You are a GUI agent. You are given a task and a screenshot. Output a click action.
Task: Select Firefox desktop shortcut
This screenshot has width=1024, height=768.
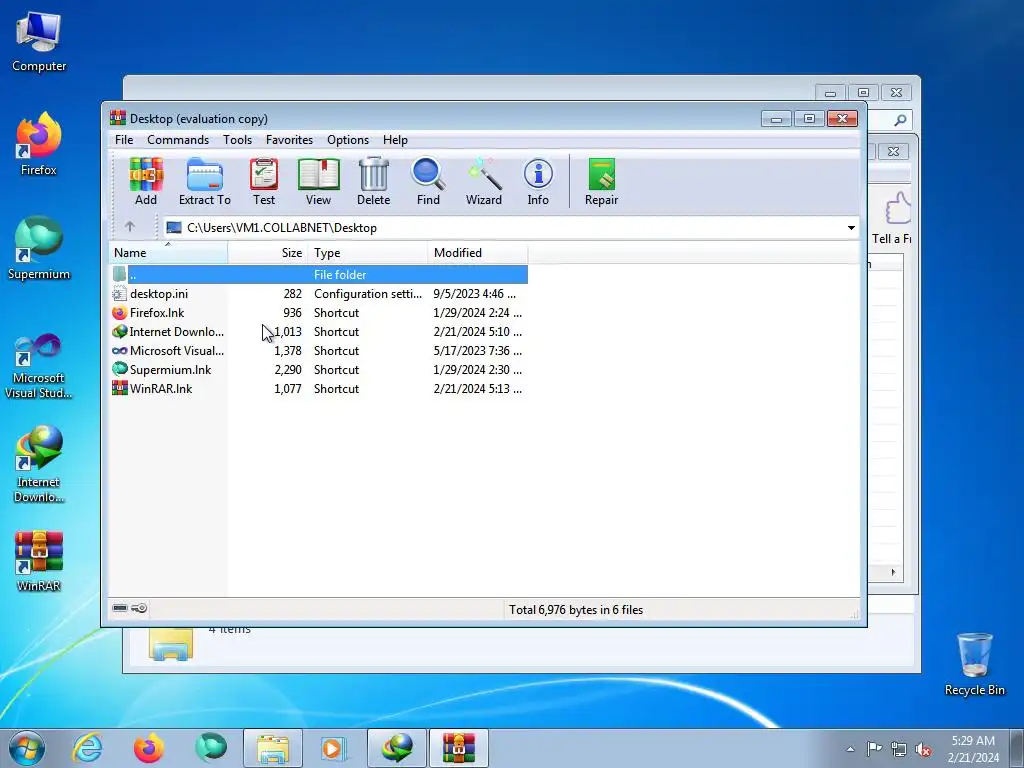click(x=39, y=144)
